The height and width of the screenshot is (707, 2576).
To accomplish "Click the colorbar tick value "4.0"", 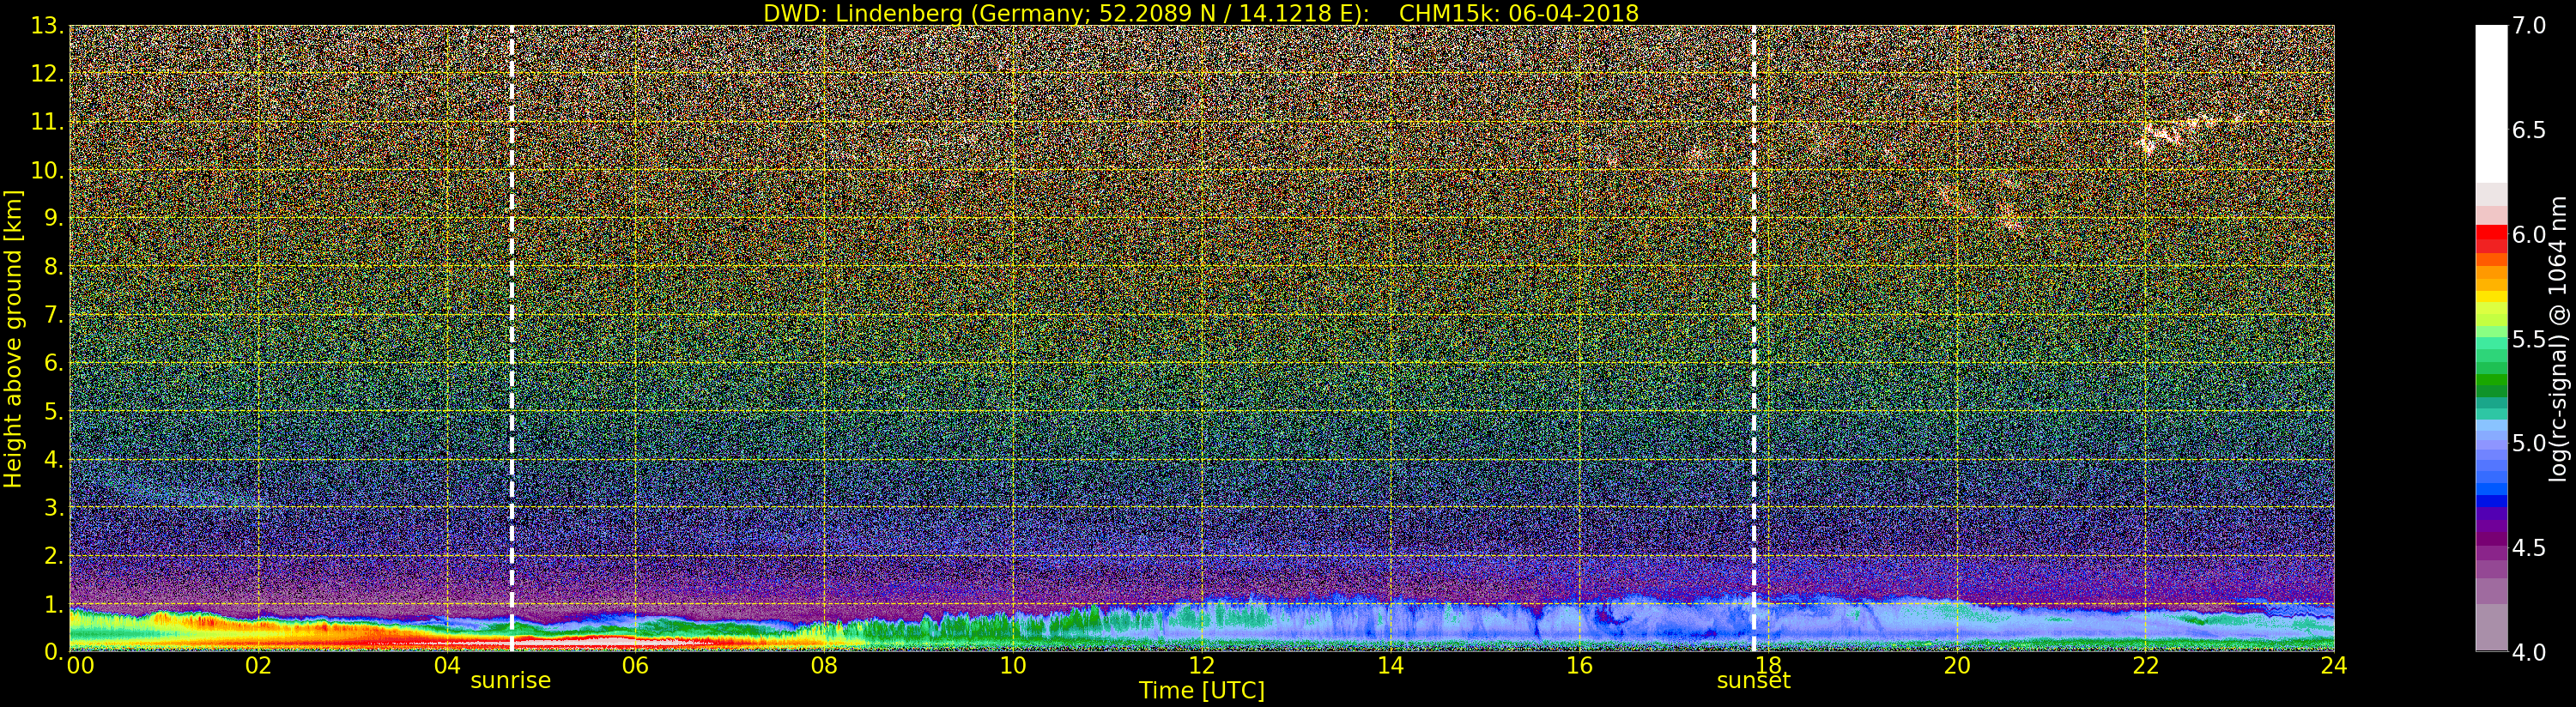I will (x=2529, y=652).
